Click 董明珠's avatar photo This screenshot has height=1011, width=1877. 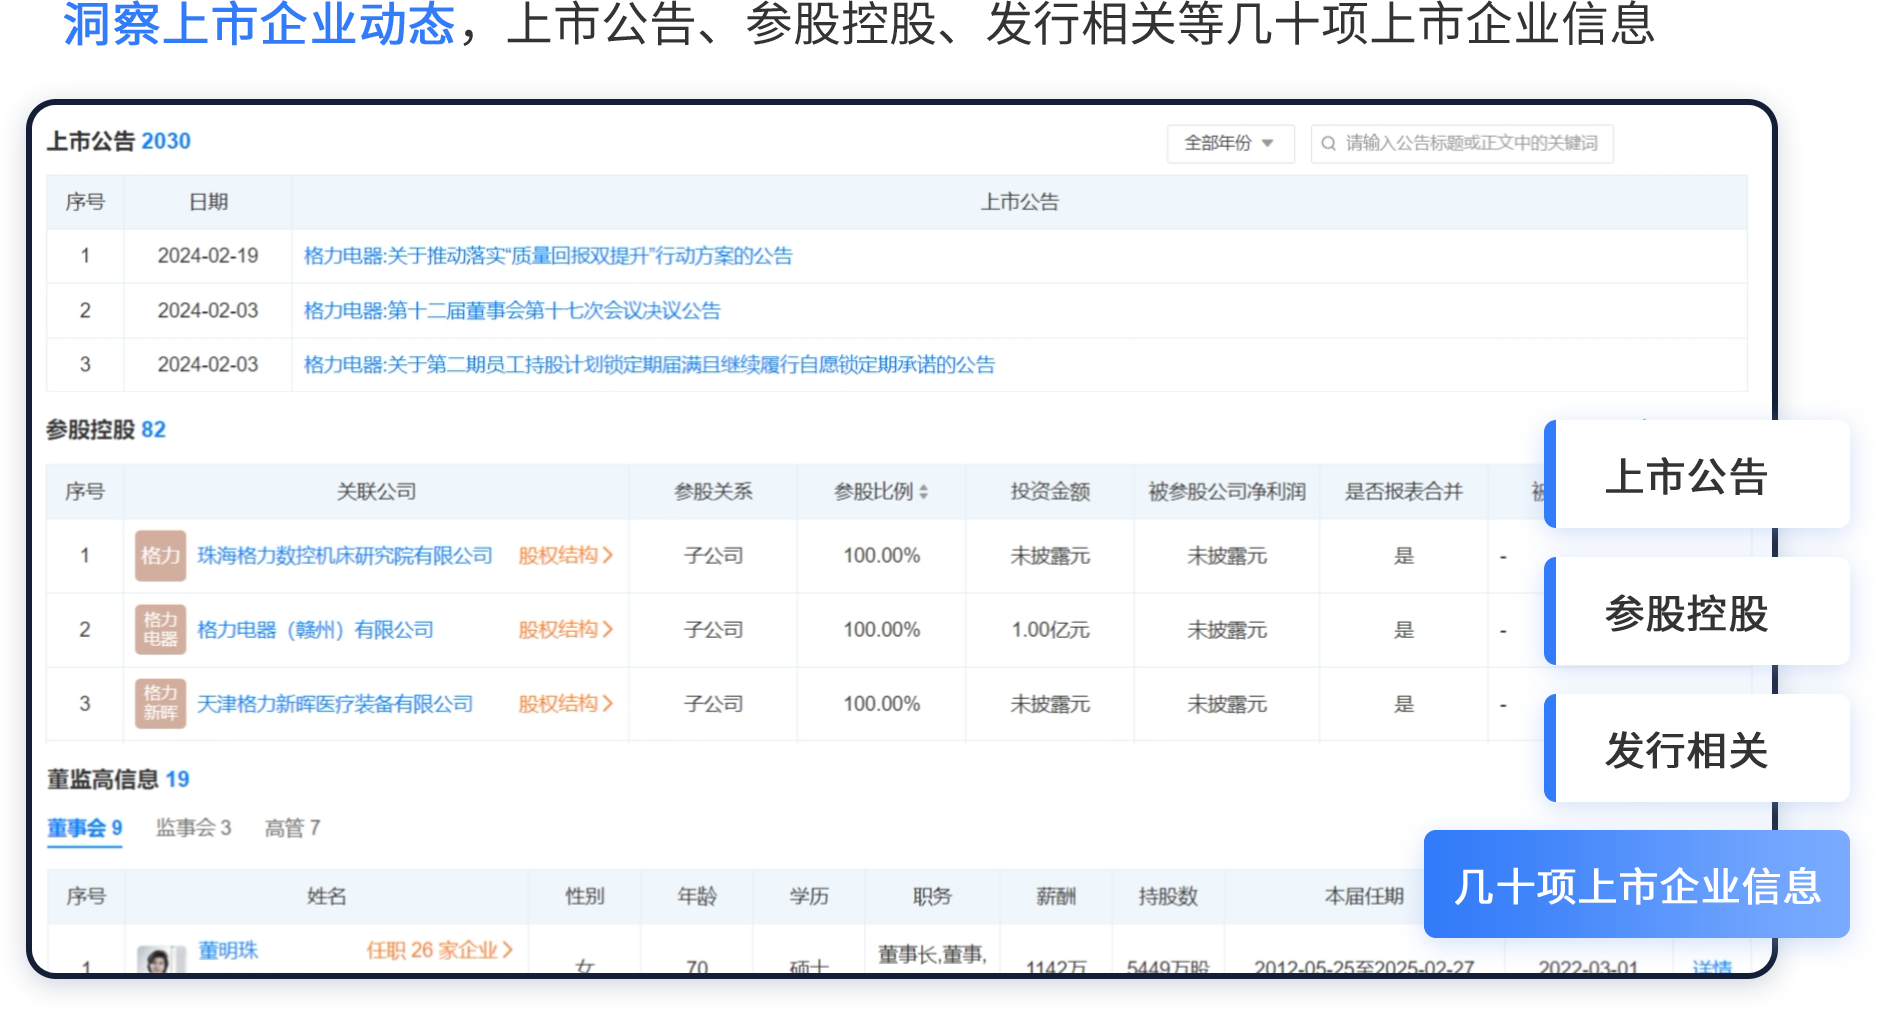tap(160, 960)
